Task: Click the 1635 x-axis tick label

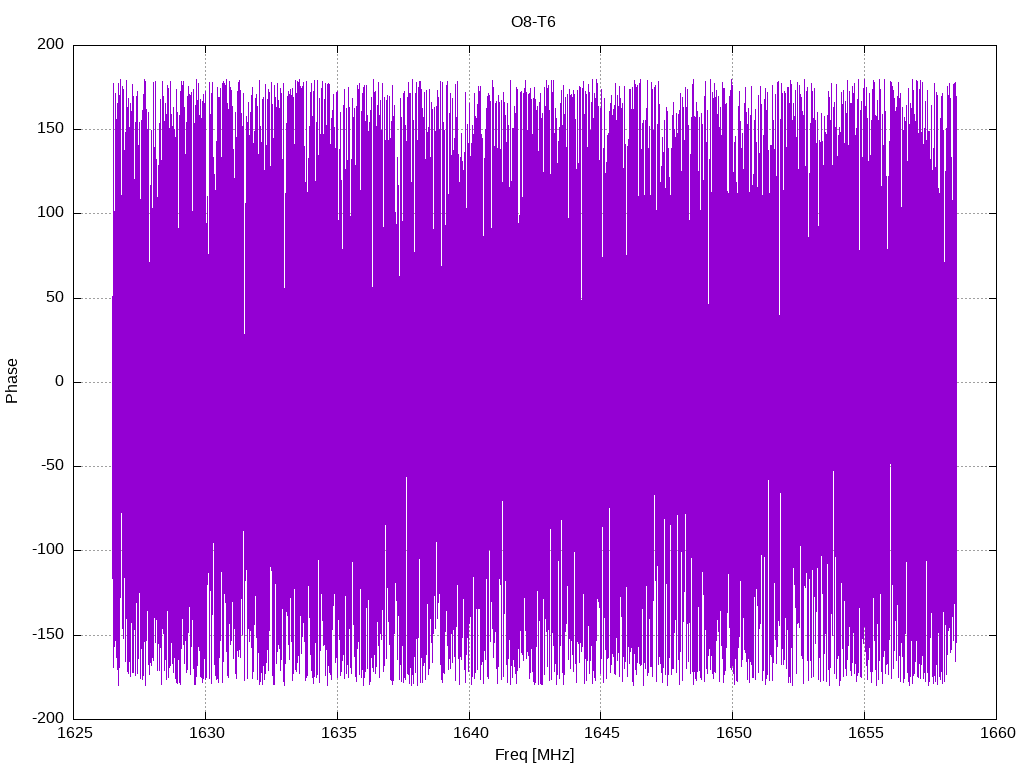Action: (338, 733)
